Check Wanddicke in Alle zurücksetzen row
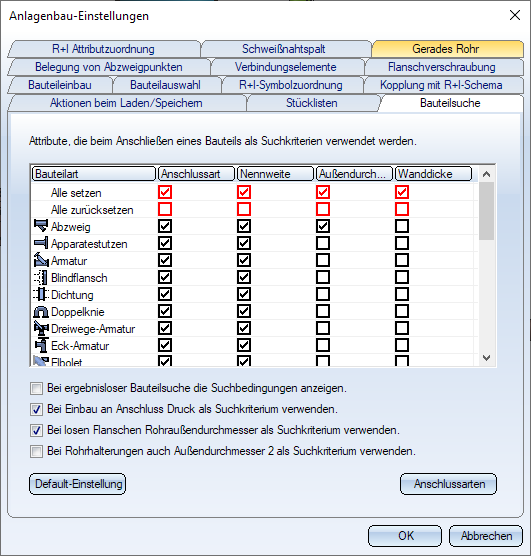Viewport: 531px width, 556px height. [402, 209]
